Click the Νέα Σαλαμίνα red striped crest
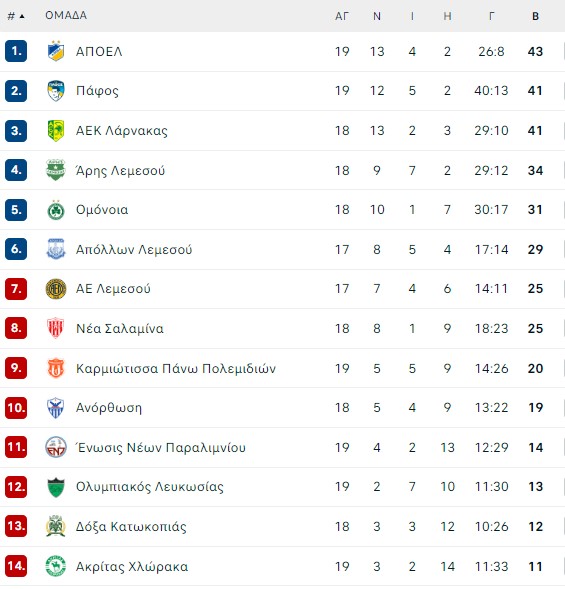The image size is (565, 589). (56, 328)
